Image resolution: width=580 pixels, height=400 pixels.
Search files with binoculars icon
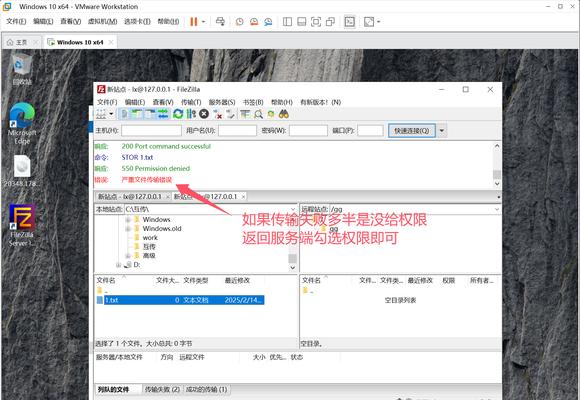(x=284, y=114)
